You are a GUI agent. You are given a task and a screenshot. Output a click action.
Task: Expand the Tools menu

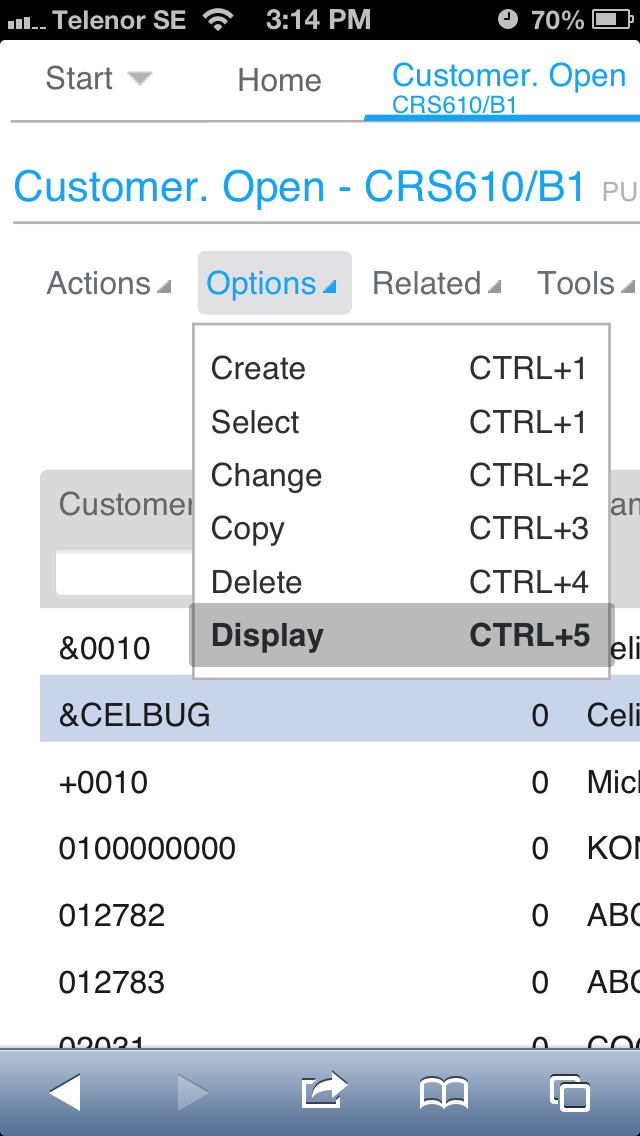coord(585,283)
